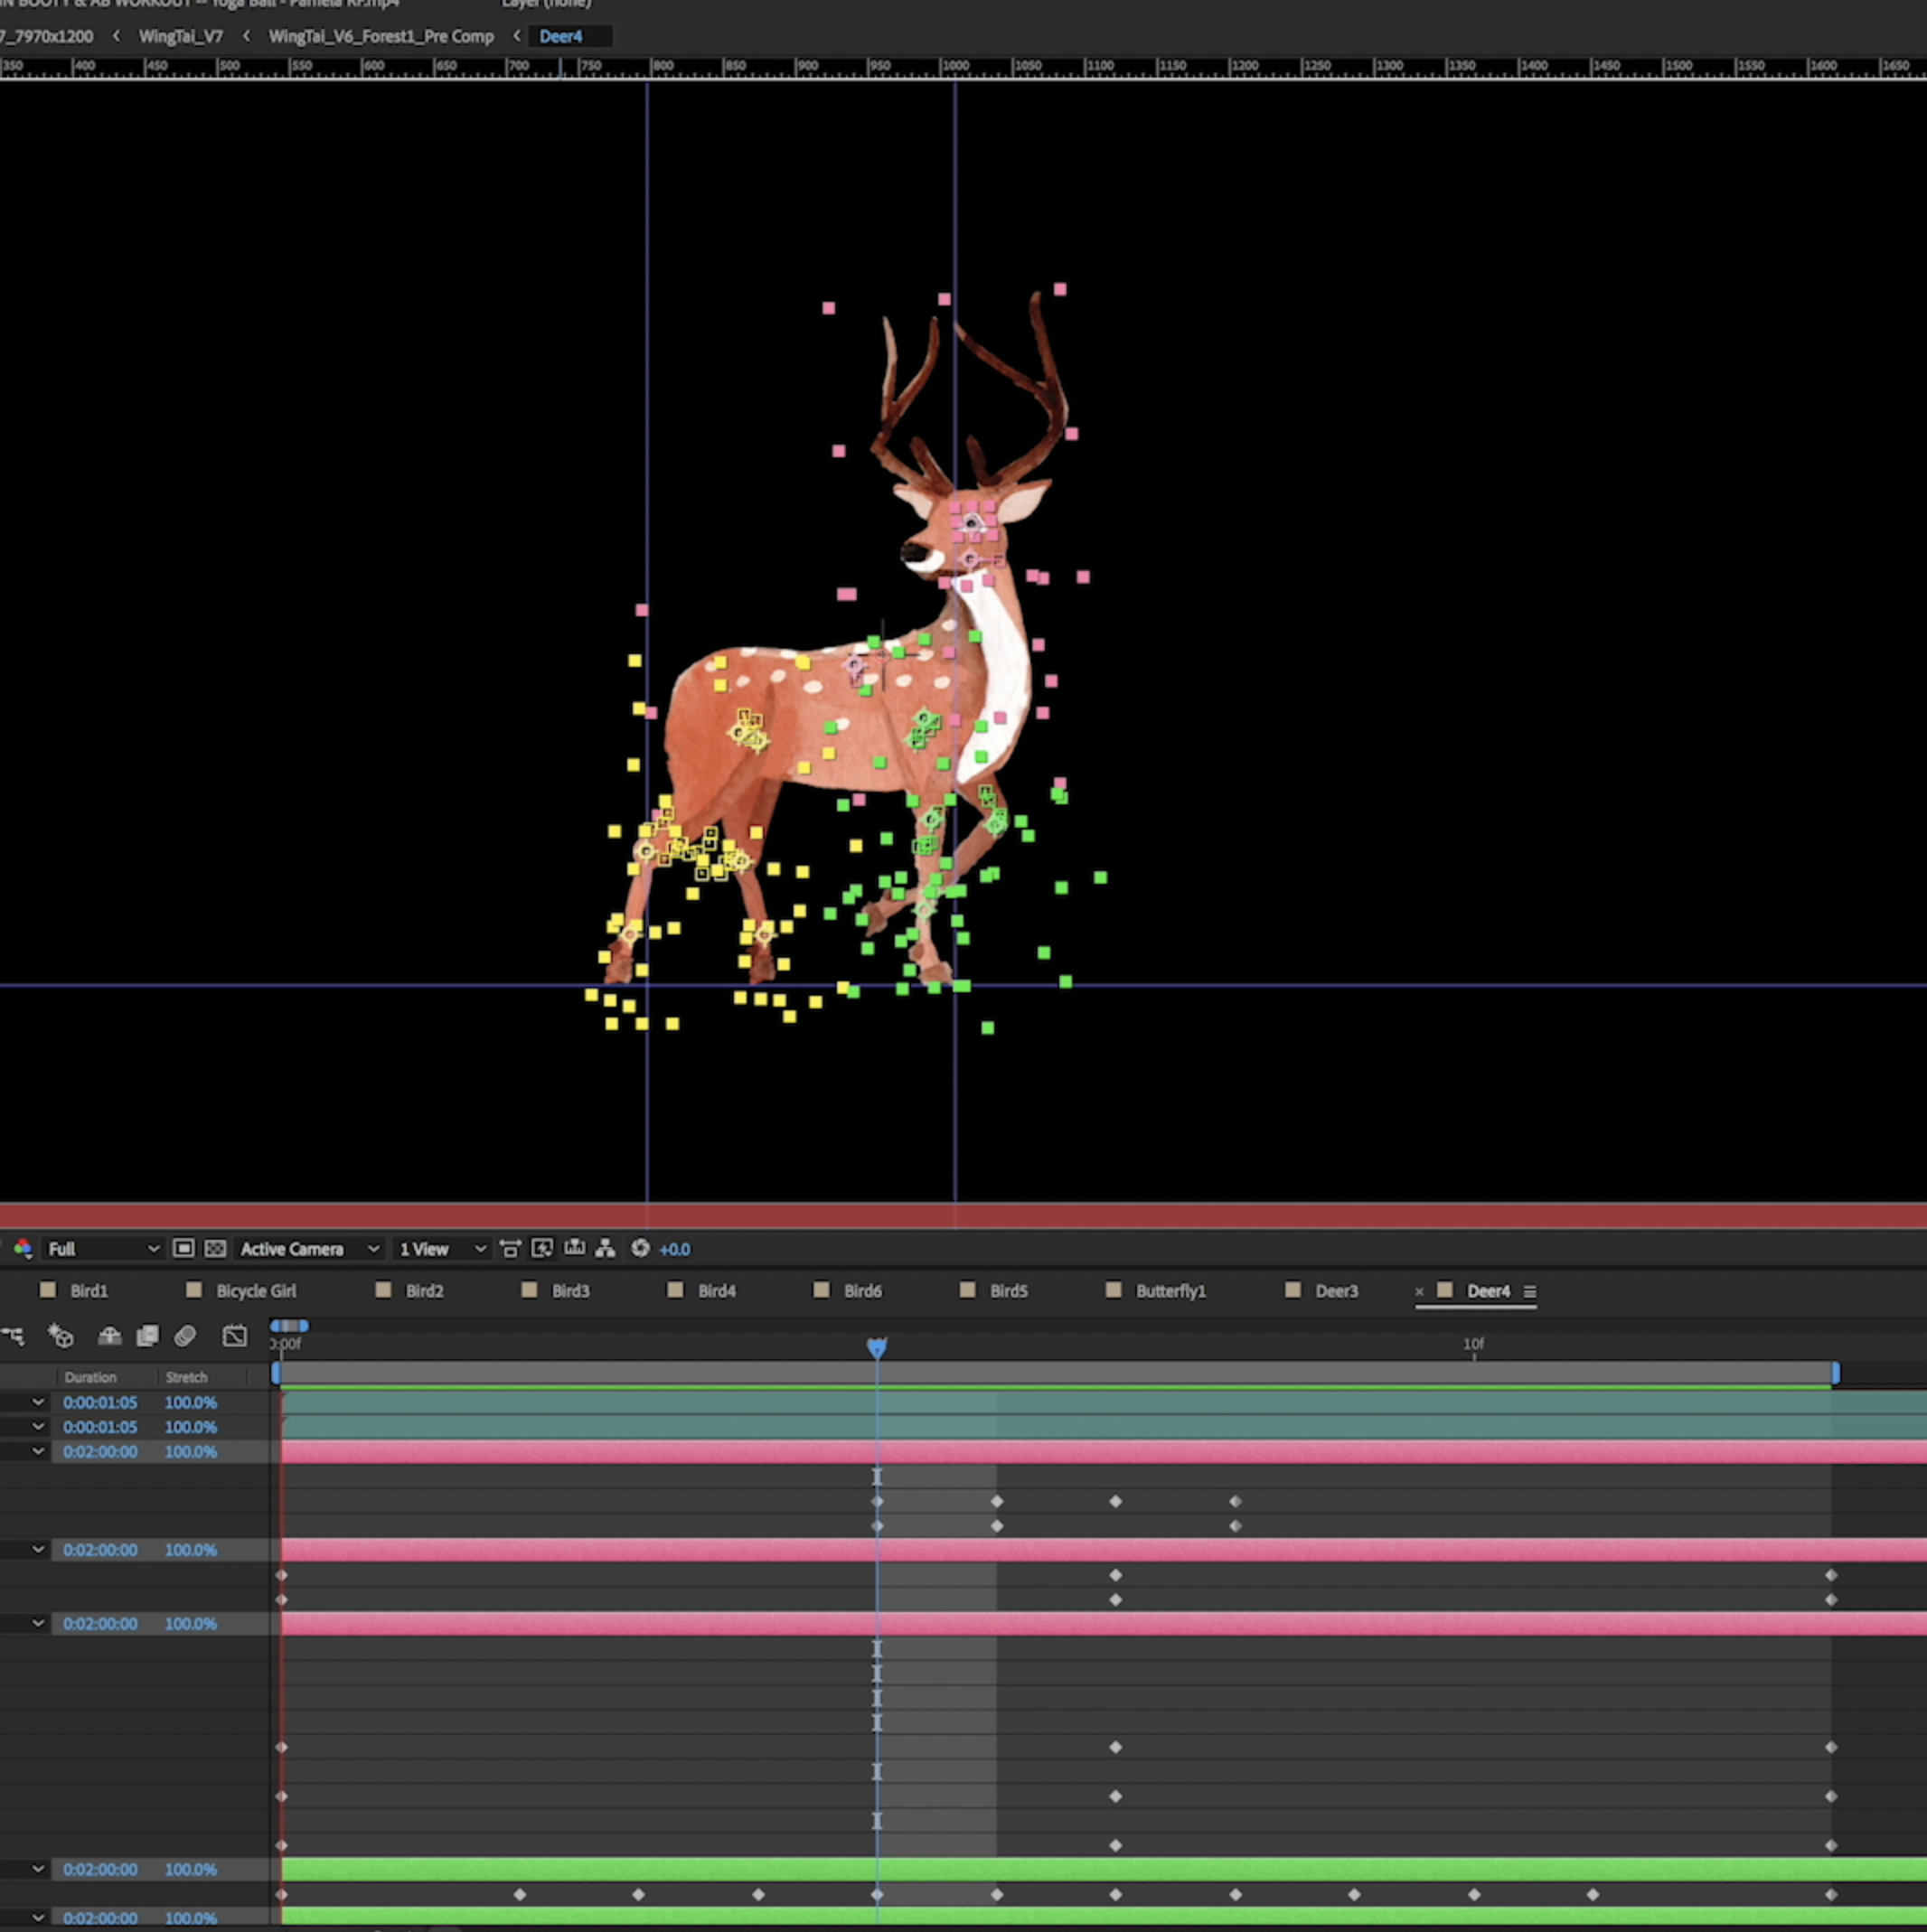
Task: Open the 1 View layout dropdown
Action: click(442, 1248)
